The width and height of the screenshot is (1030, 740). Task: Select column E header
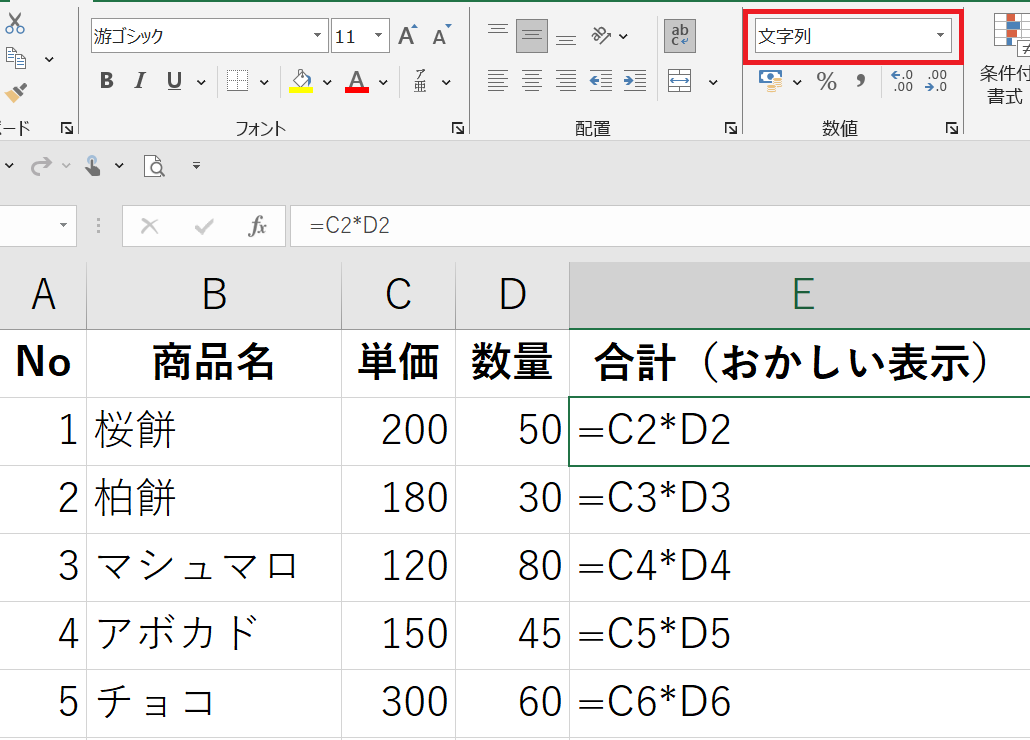[x=800, y=294]
